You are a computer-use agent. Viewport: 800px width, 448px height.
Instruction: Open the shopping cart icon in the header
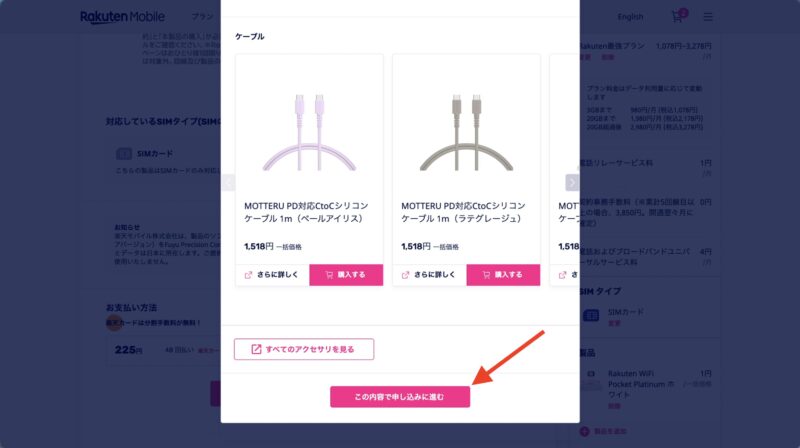pos(677,16)
